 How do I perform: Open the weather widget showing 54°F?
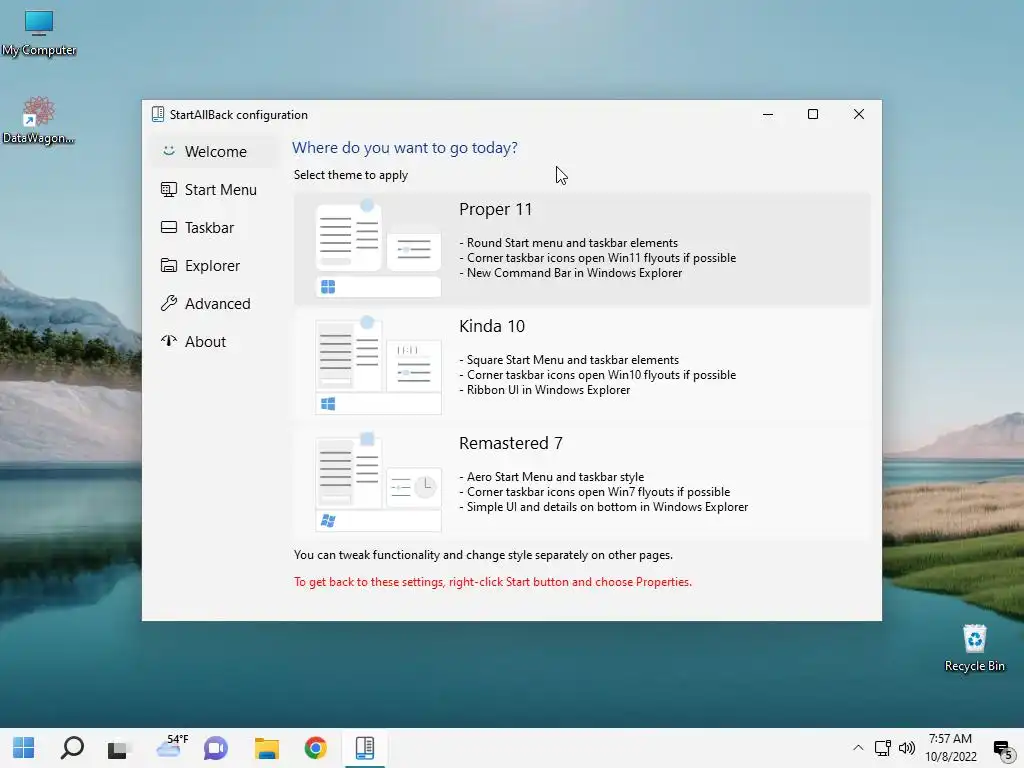(x=171, y=748)
